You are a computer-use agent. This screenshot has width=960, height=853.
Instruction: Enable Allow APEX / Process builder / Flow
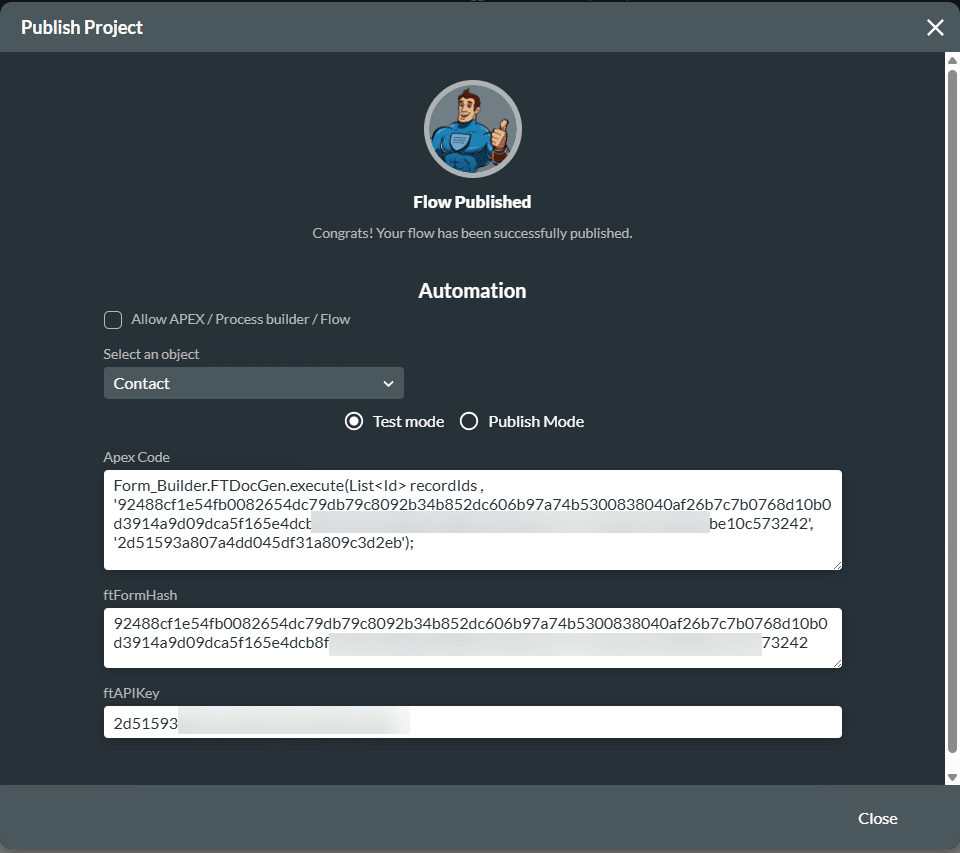[x=113, y=319]
